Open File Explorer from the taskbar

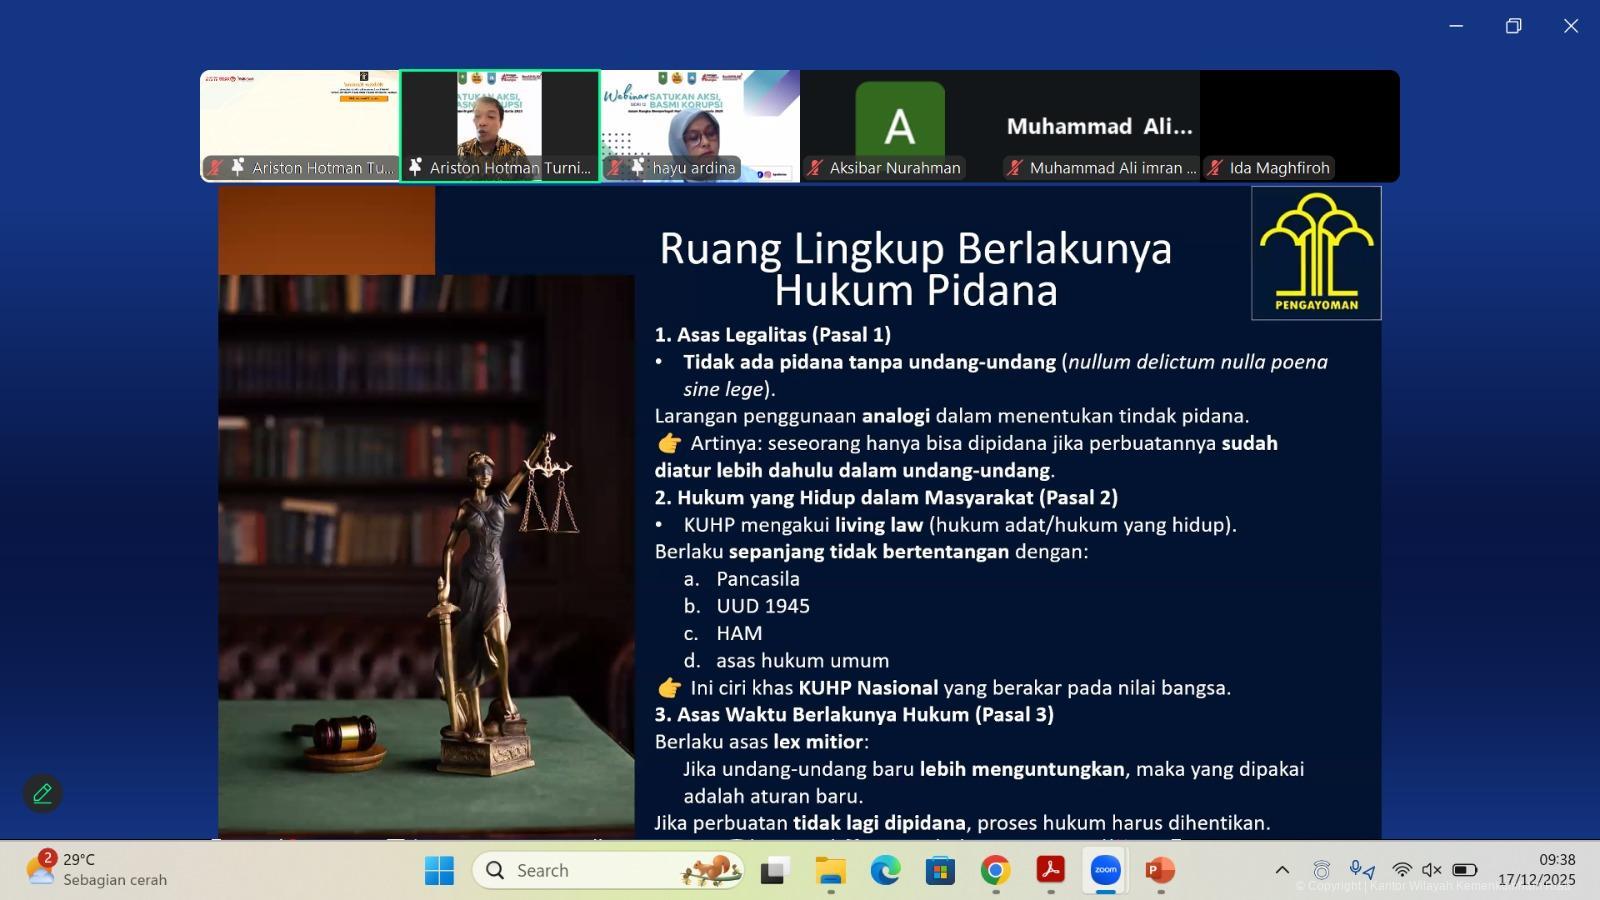(830, 870)
